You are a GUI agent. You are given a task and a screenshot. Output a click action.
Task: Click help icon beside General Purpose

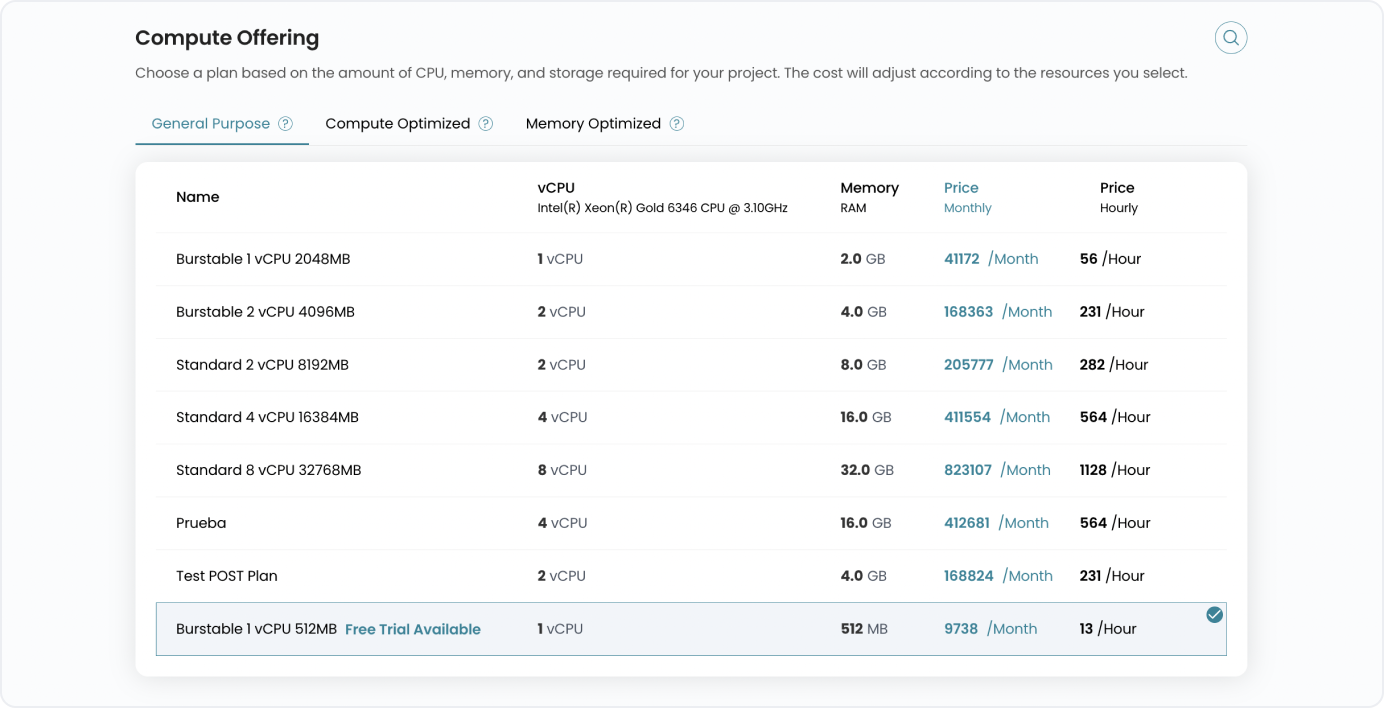285,124
